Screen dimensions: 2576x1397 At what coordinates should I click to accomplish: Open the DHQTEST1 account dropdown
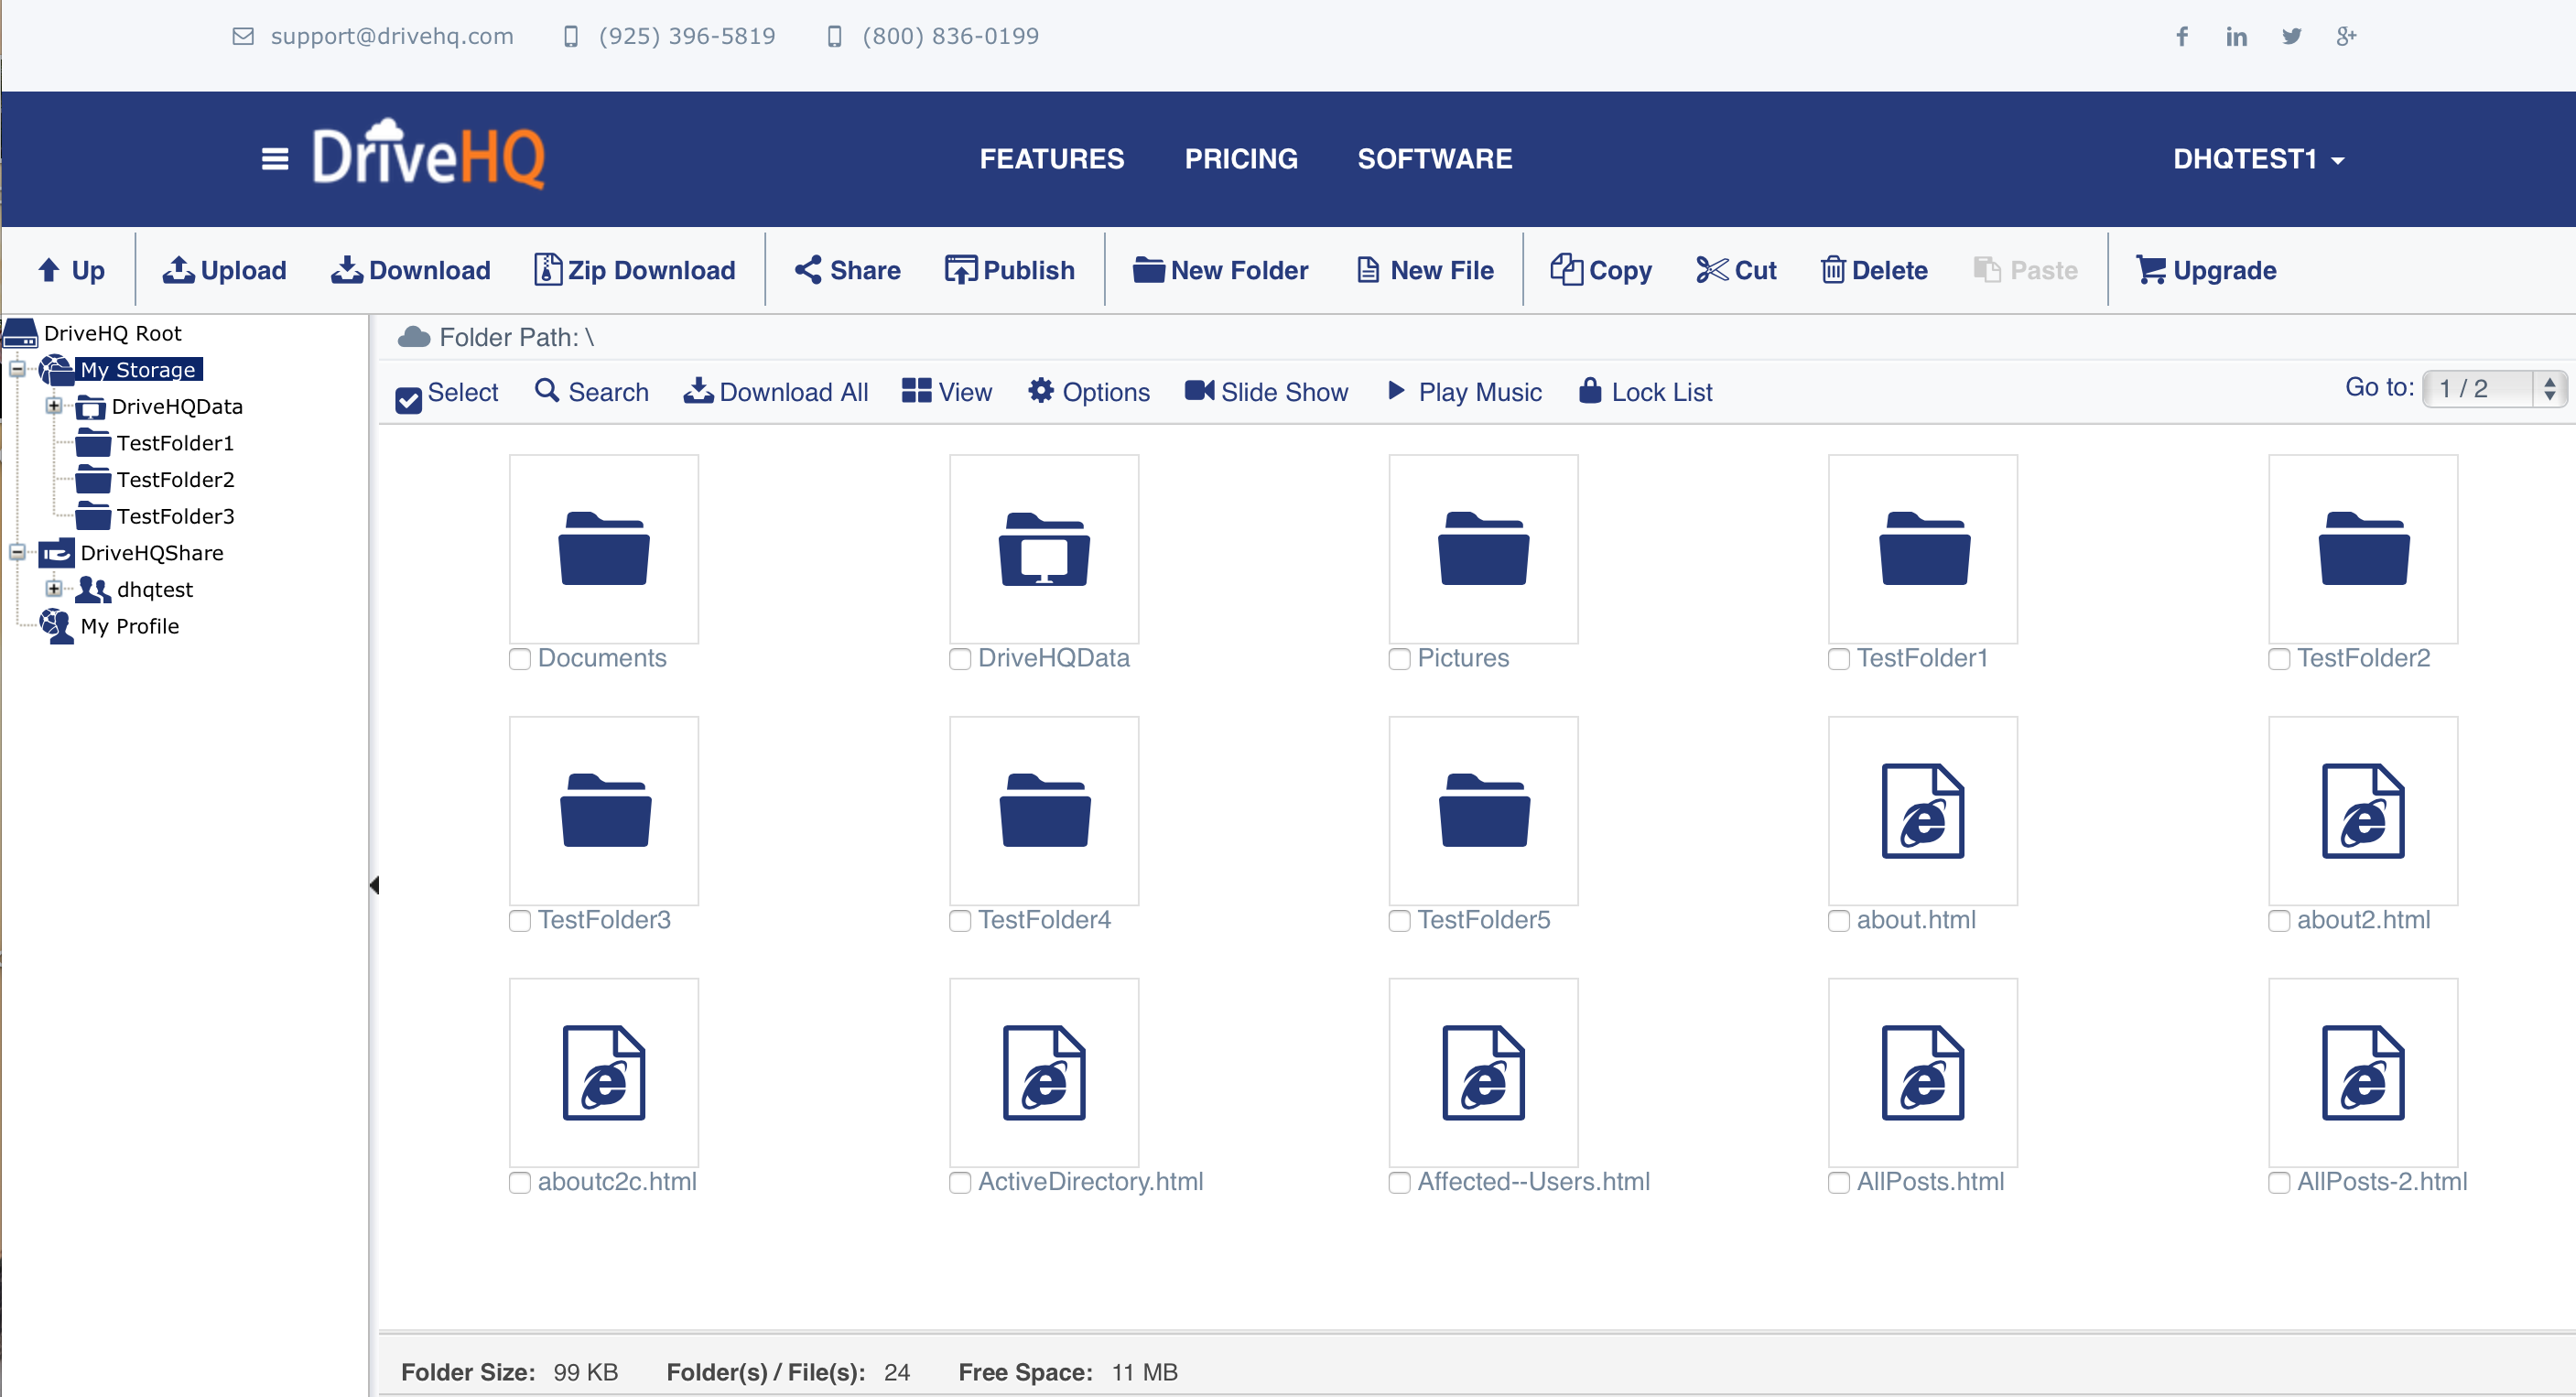pyautogui.click(x=2257, y=159)
